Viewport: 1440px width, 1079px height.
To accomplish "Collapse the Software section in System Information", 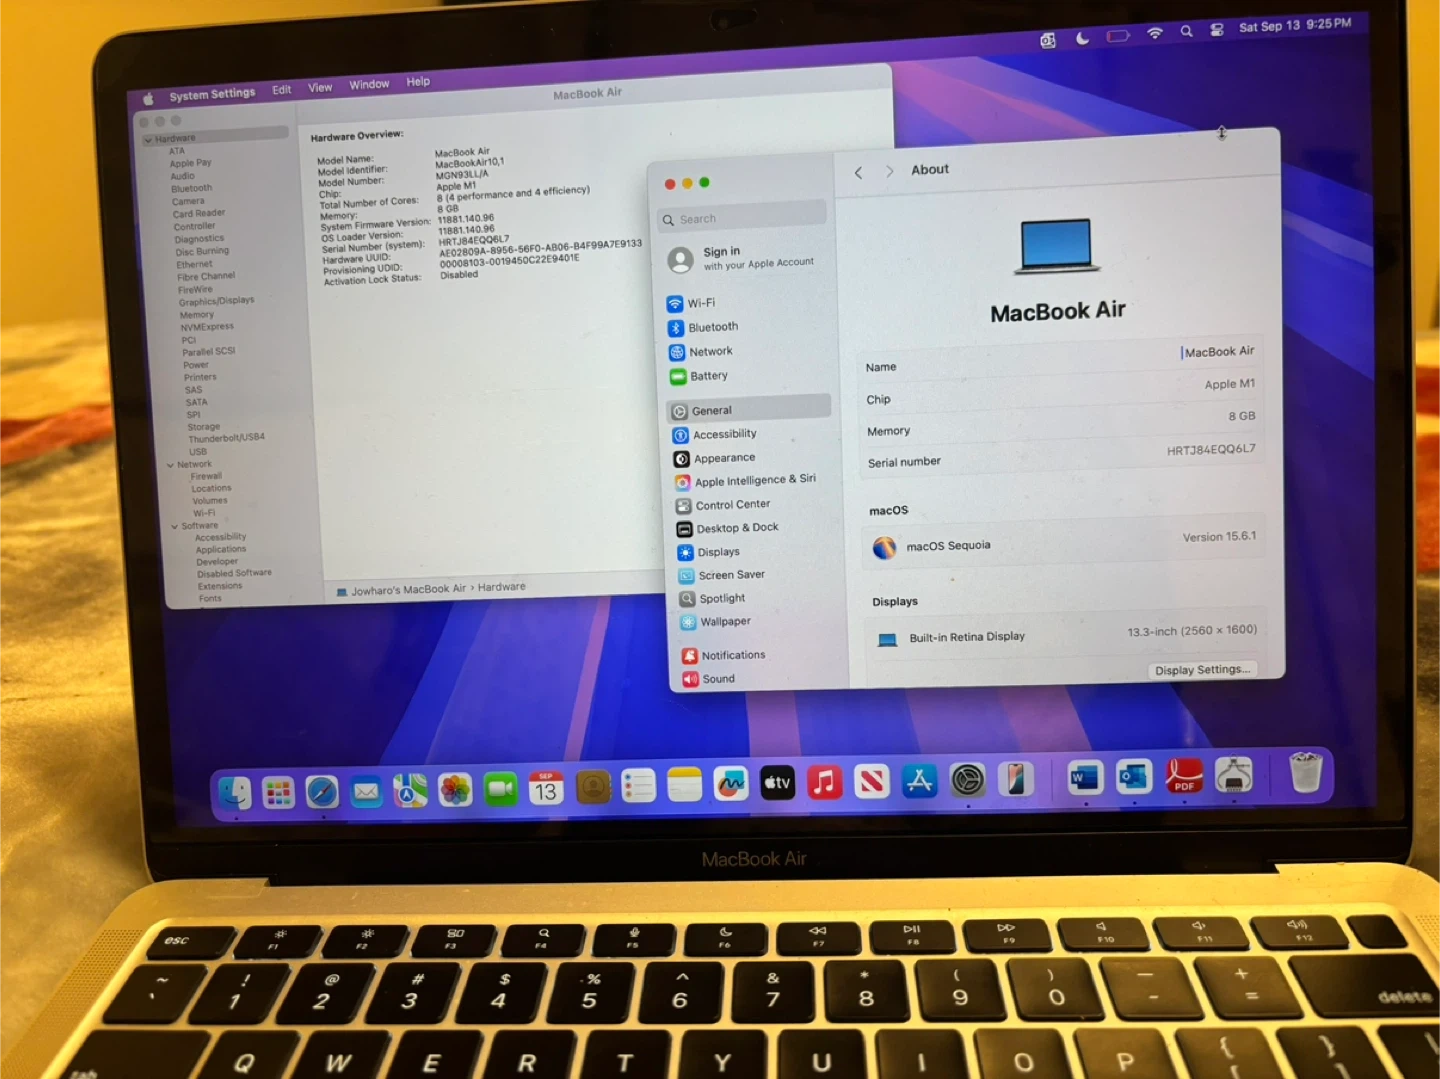I will (x=175, y=526).
